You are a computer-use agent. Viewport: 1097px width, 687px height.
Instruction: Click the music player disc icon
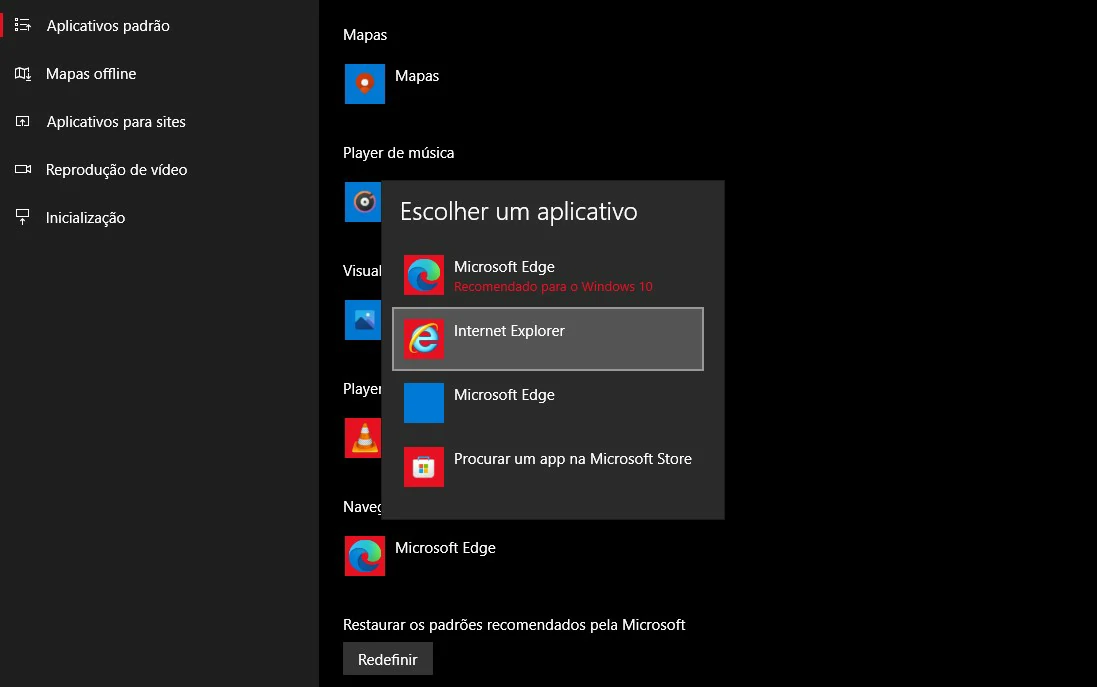(x=362, y=202)
